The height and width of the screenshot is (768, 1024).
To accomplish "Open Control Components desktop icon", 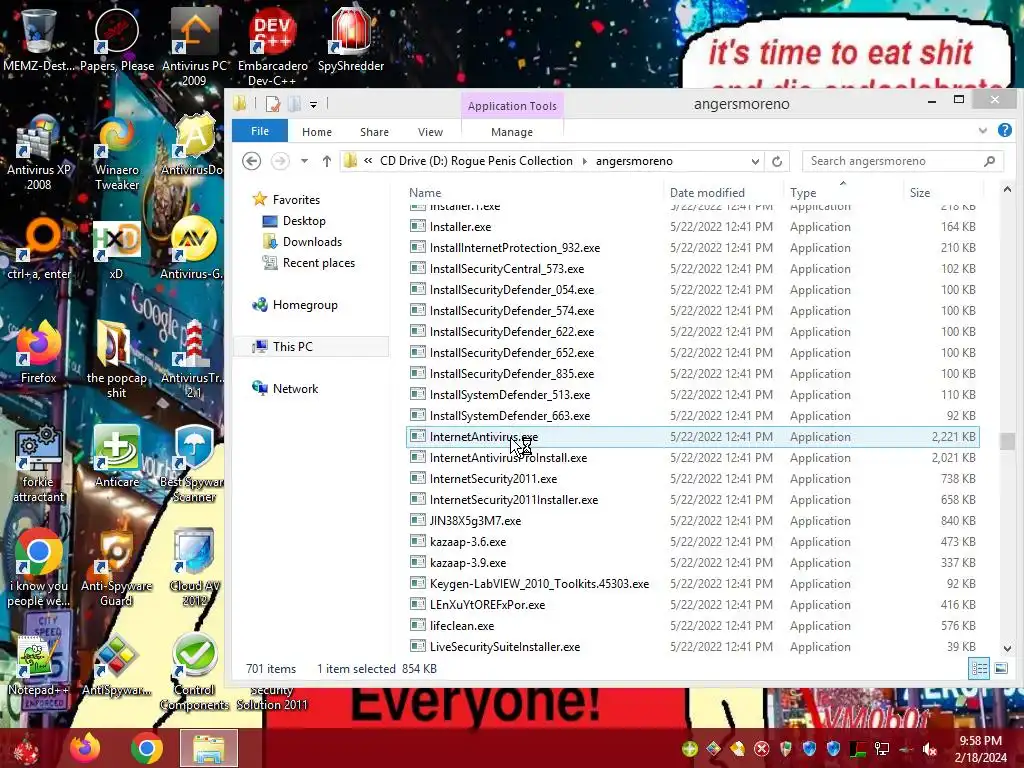I will [194, 671].
